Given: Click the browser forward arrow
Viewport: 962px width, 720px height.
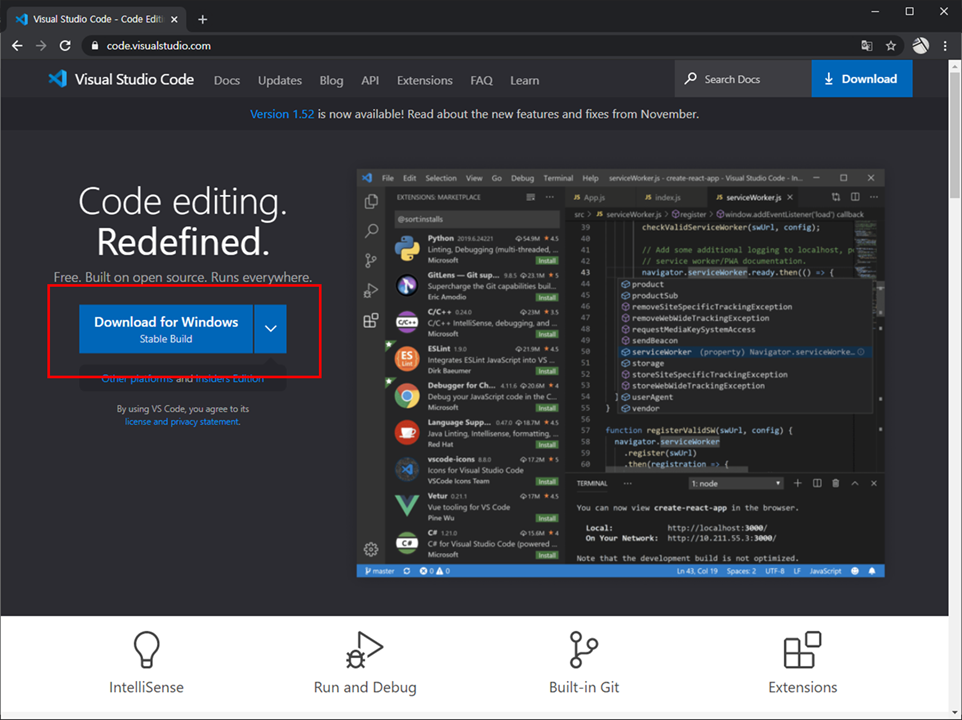Looking at the screenshot, I should pos(41,45).
